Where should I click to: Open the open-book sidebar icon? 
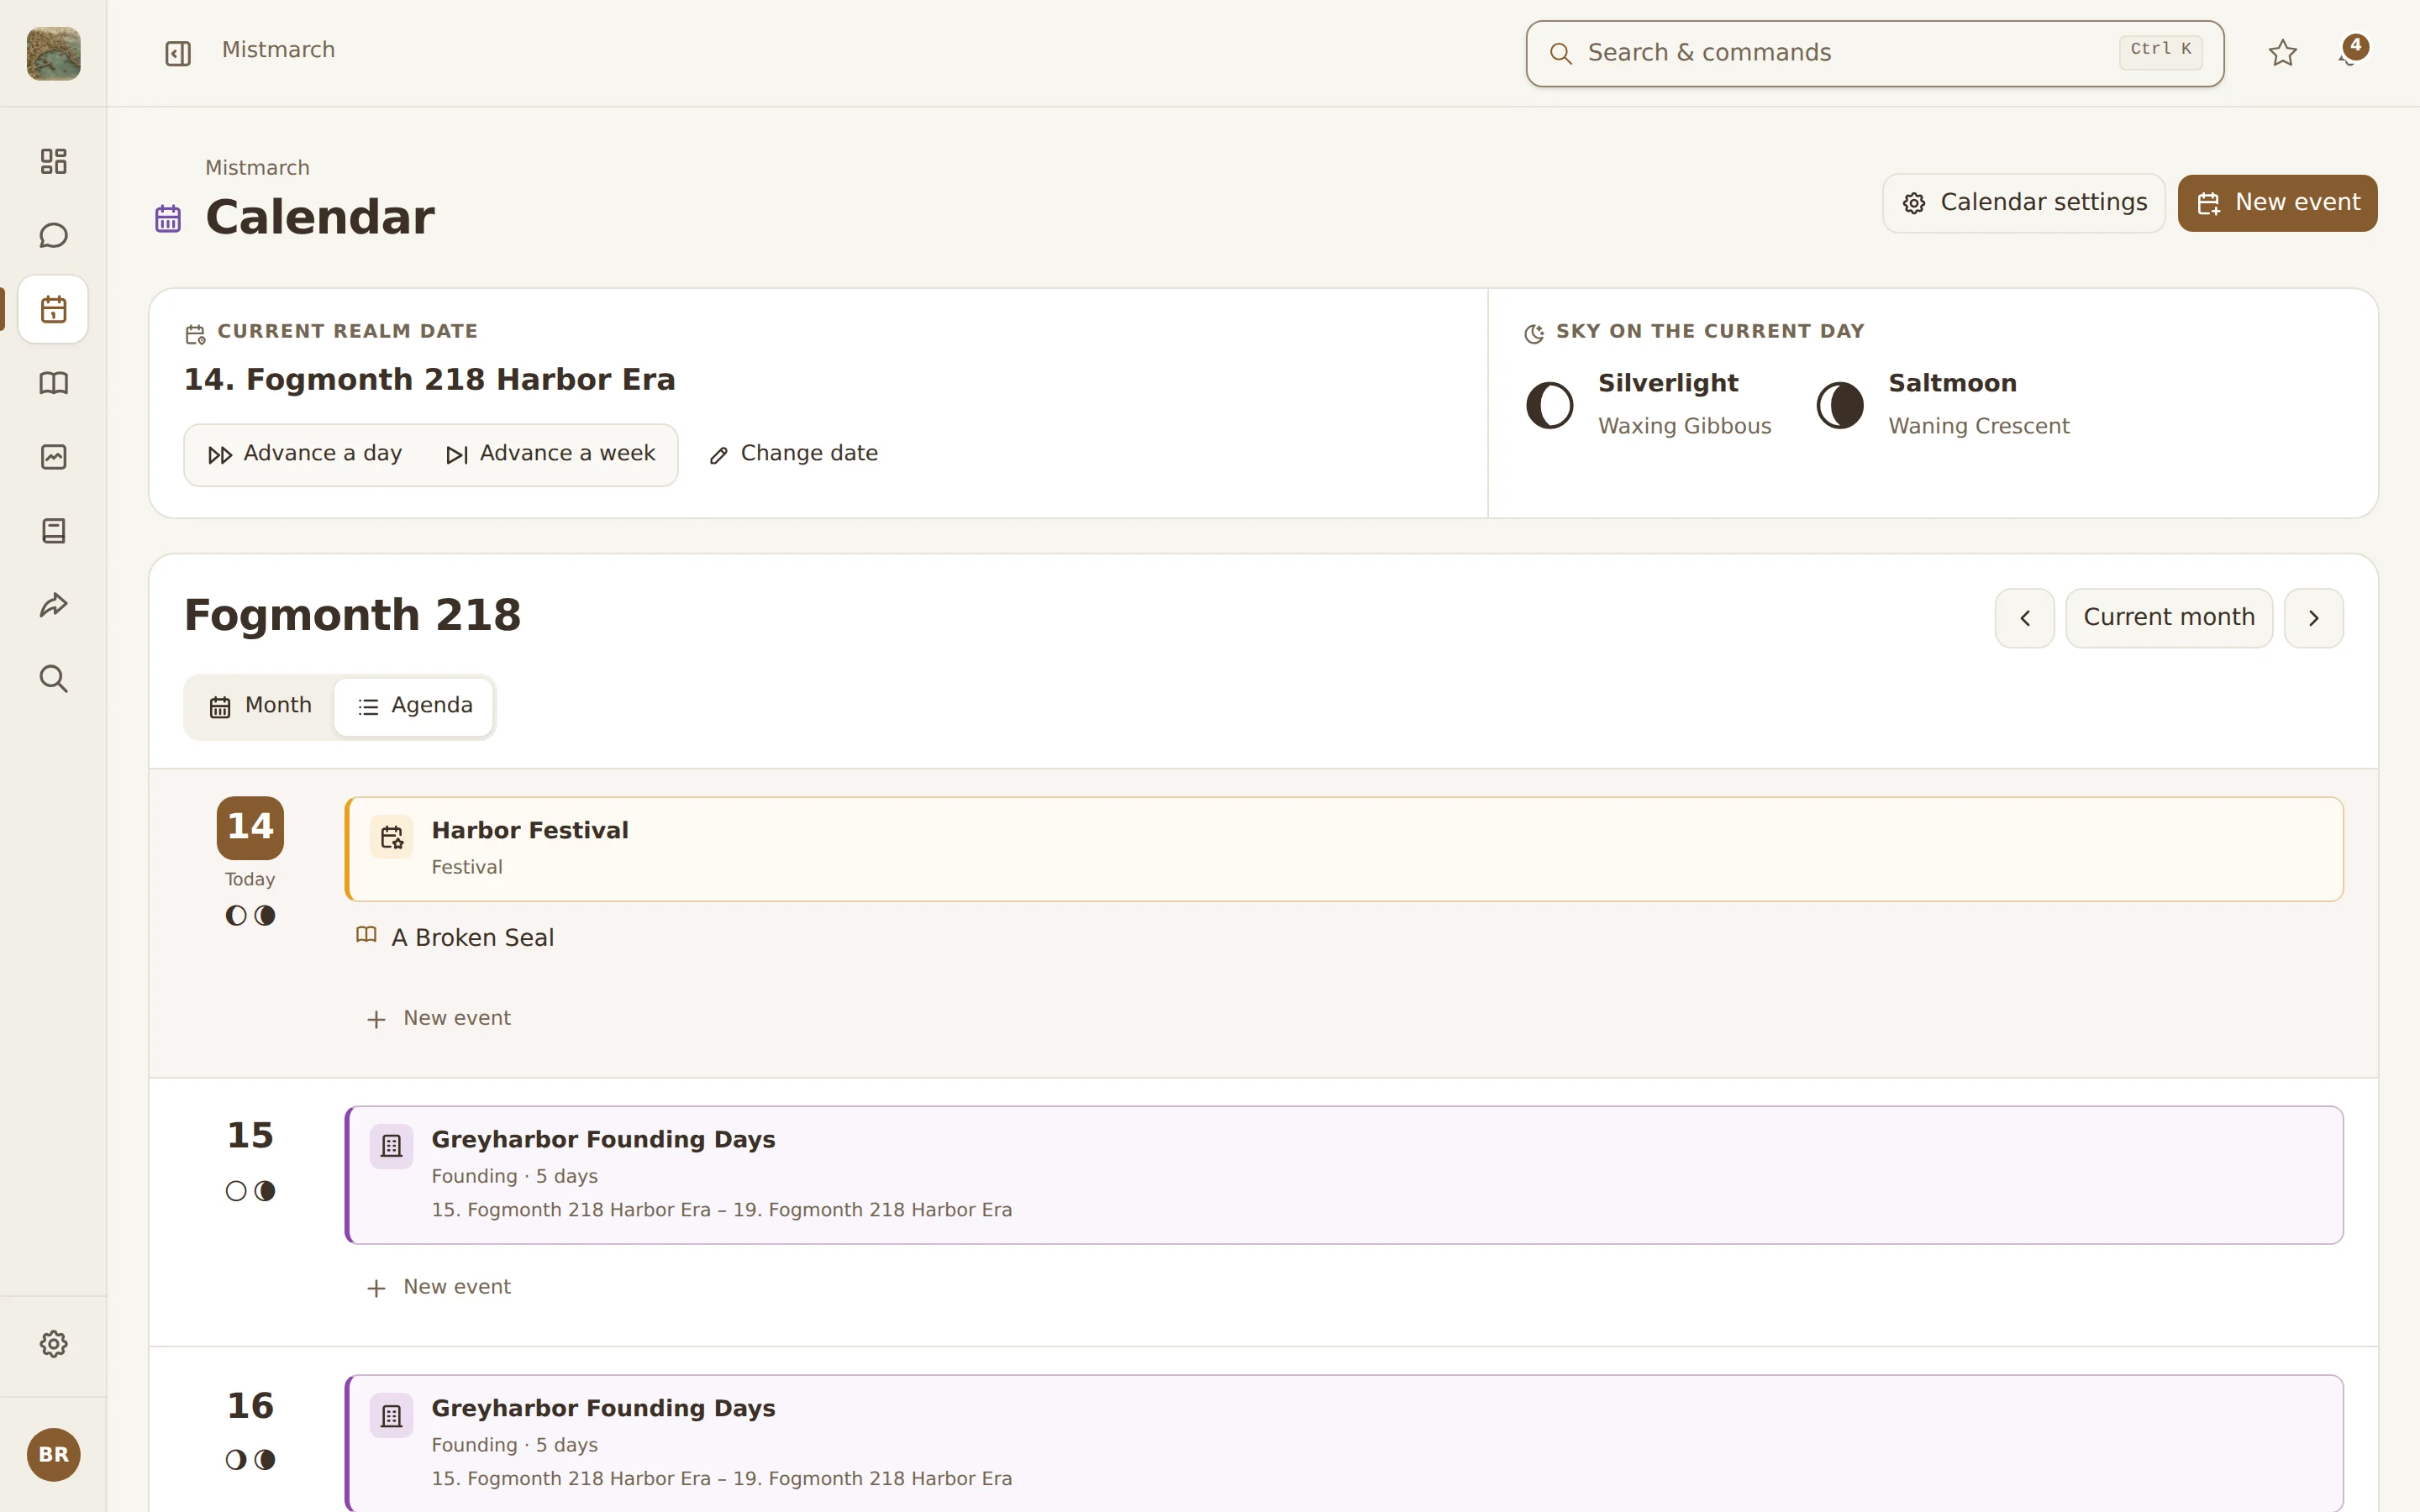pos(53,383)
